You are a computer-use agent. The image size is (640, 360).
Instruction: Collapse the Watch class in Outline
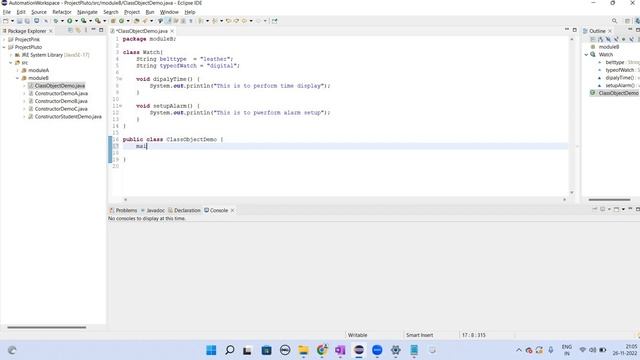[587, 55]
